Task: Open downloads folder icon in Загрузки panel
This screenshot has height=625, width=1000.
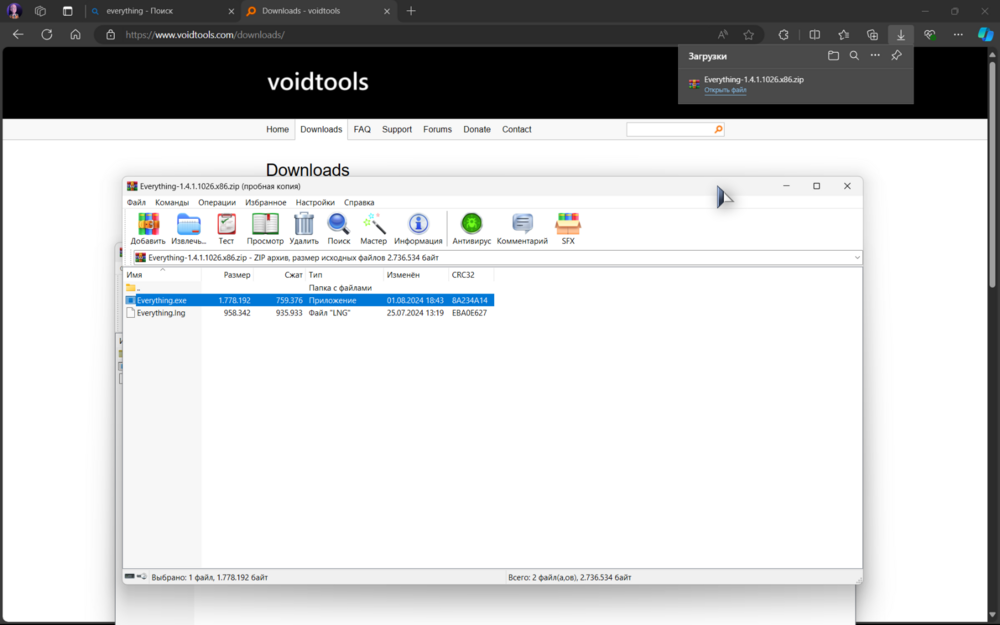Action: pos(833,56)
